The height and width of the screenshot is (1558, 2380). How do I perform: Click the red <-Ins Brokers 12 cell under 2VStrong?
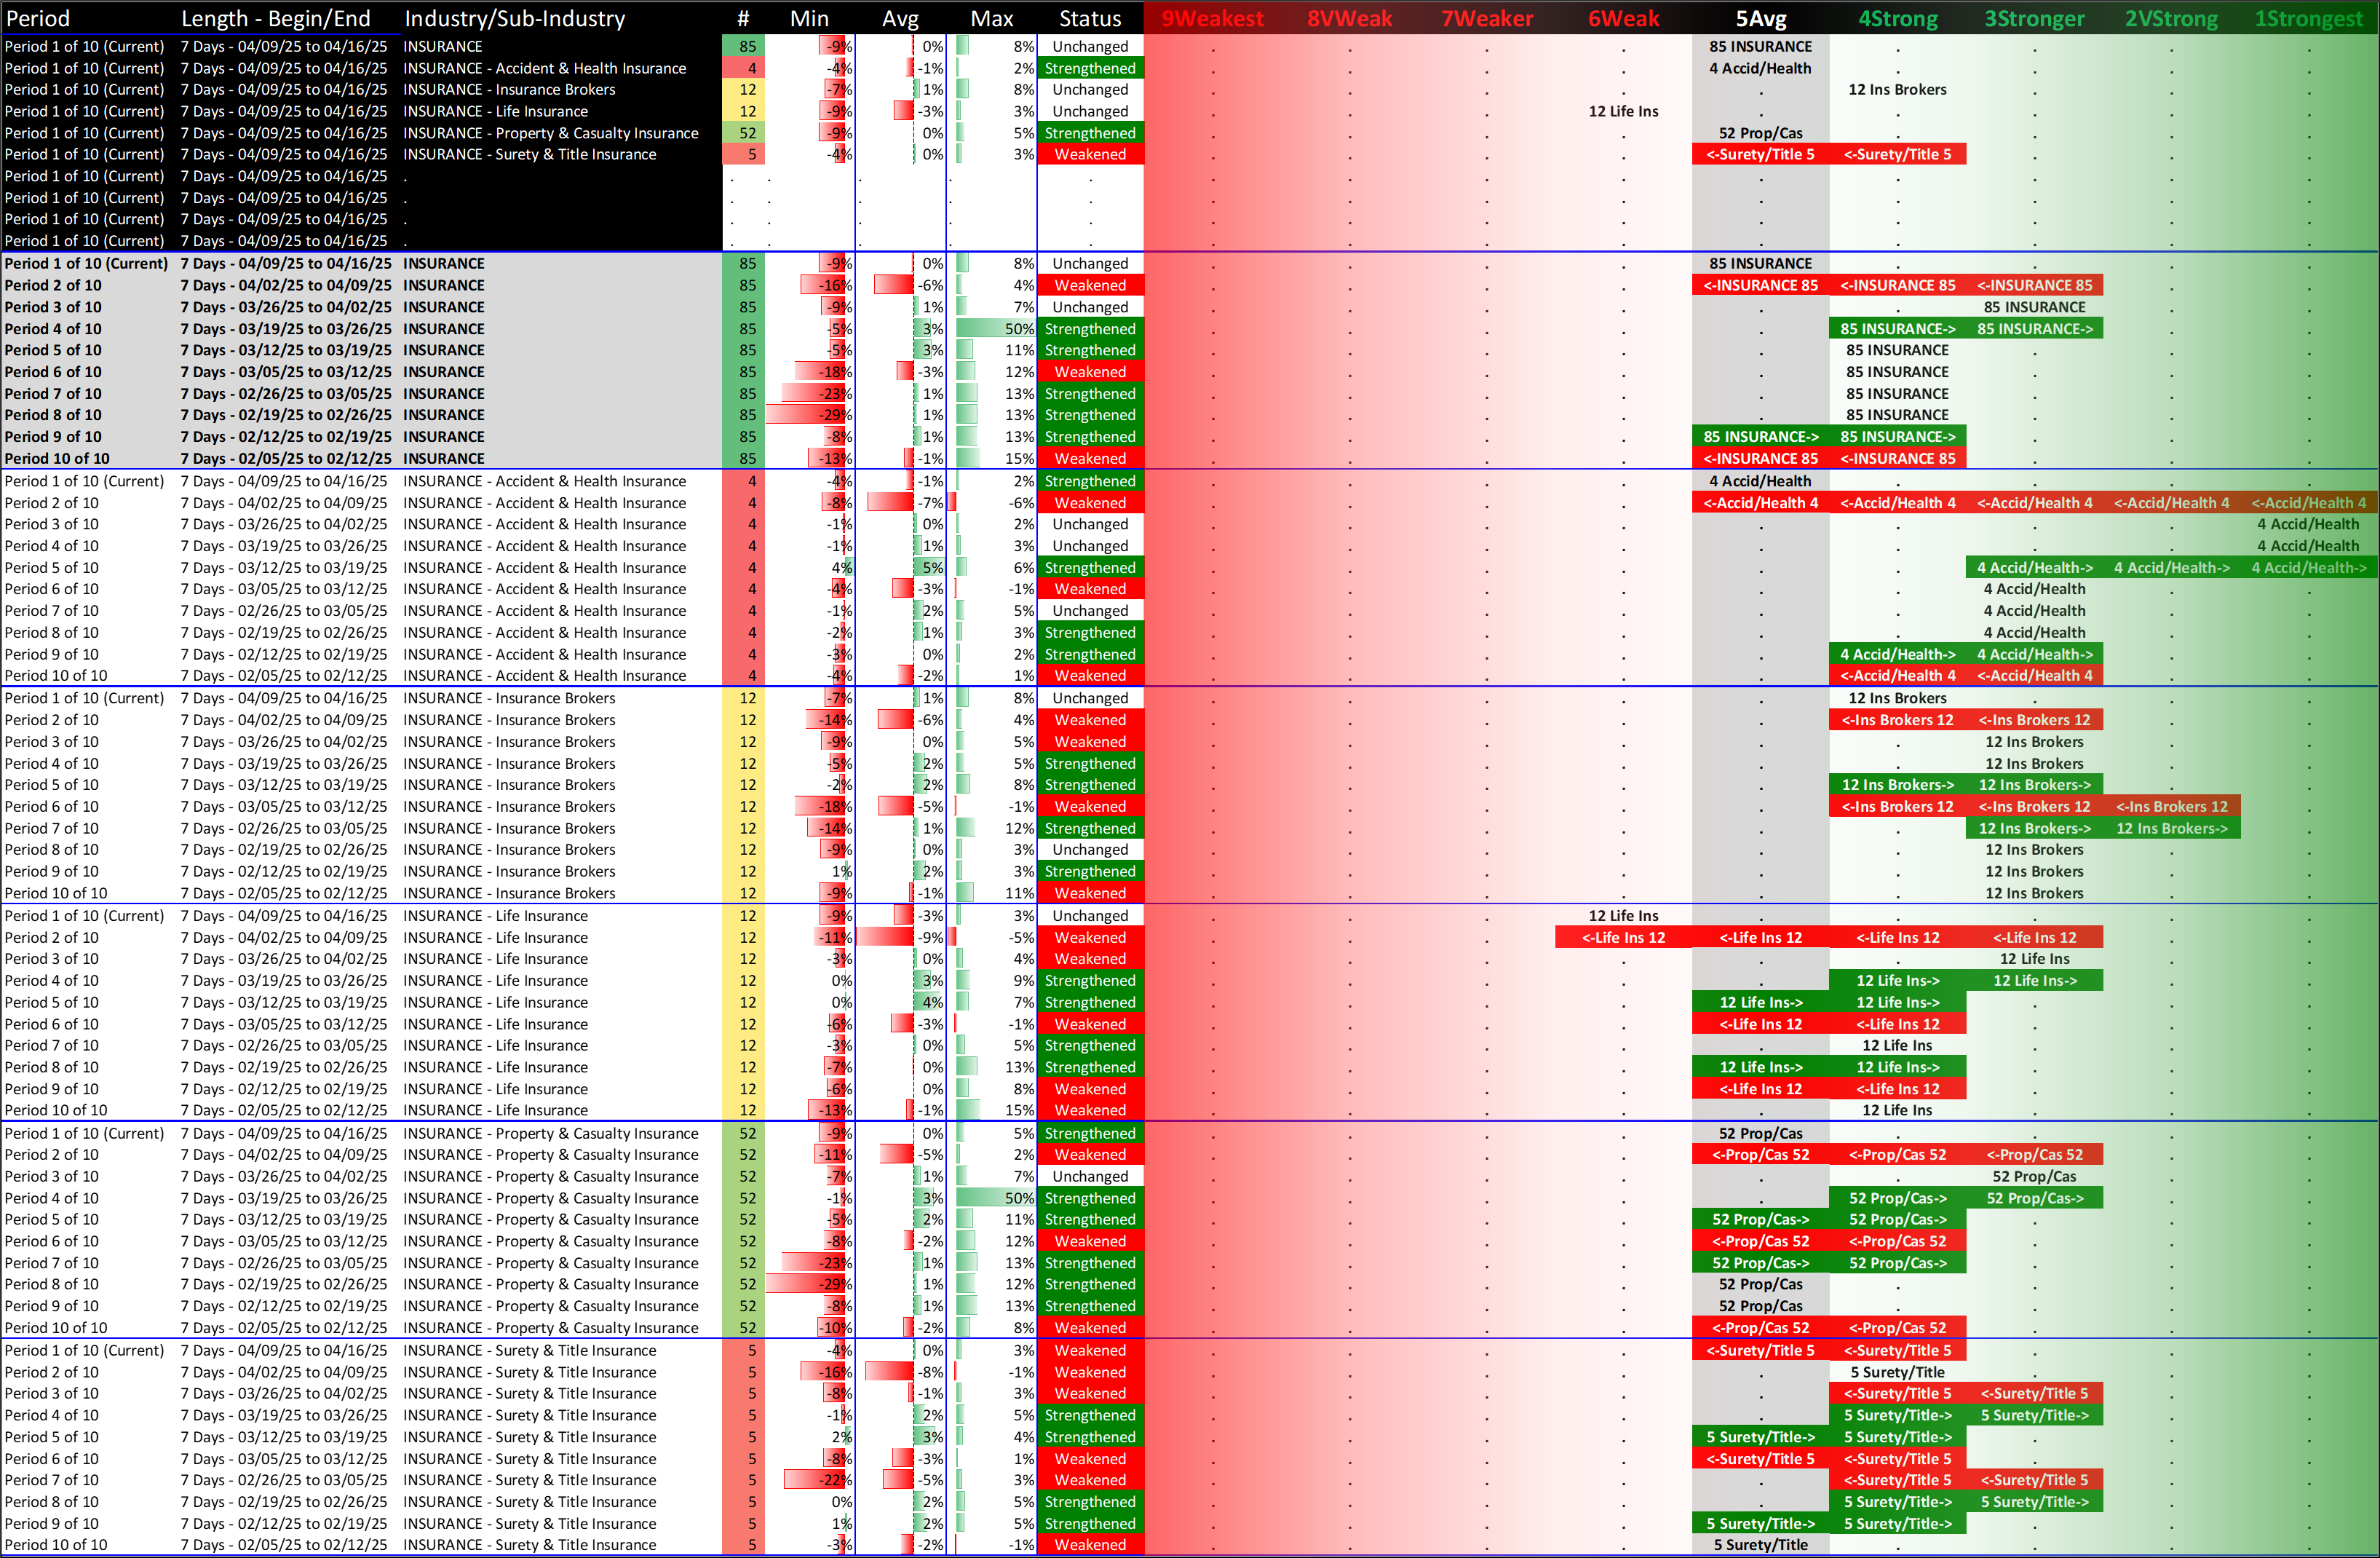pos(2171,807)
